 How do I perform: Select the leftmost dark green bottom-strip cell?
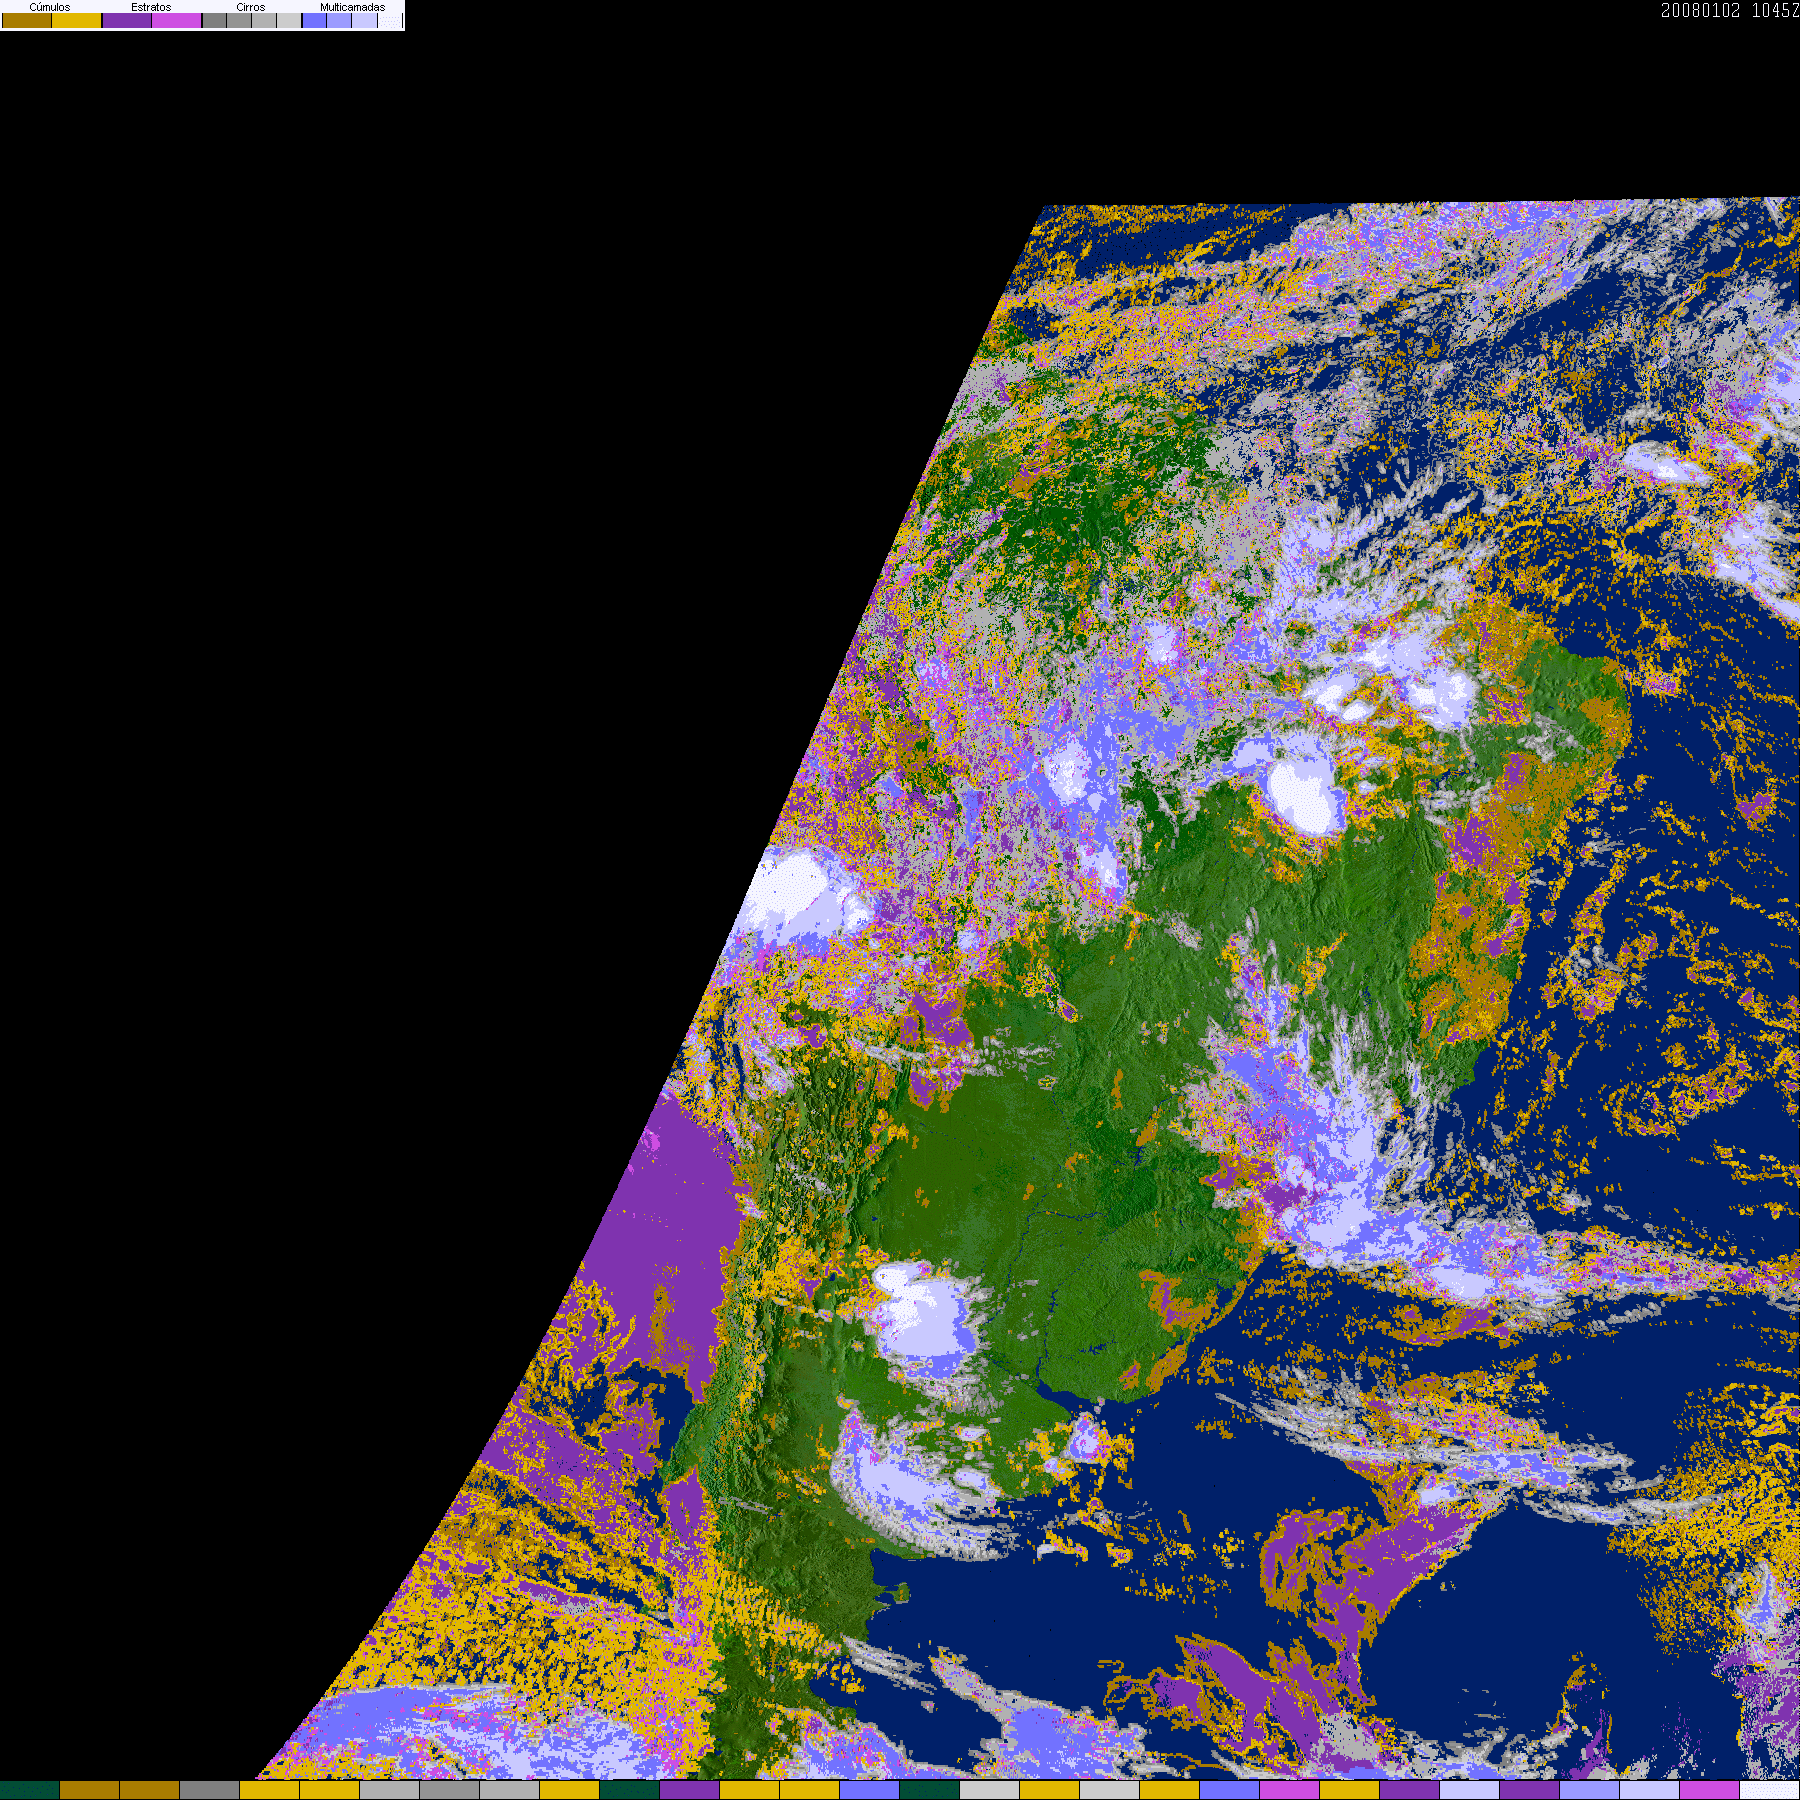click(30, 1790)
